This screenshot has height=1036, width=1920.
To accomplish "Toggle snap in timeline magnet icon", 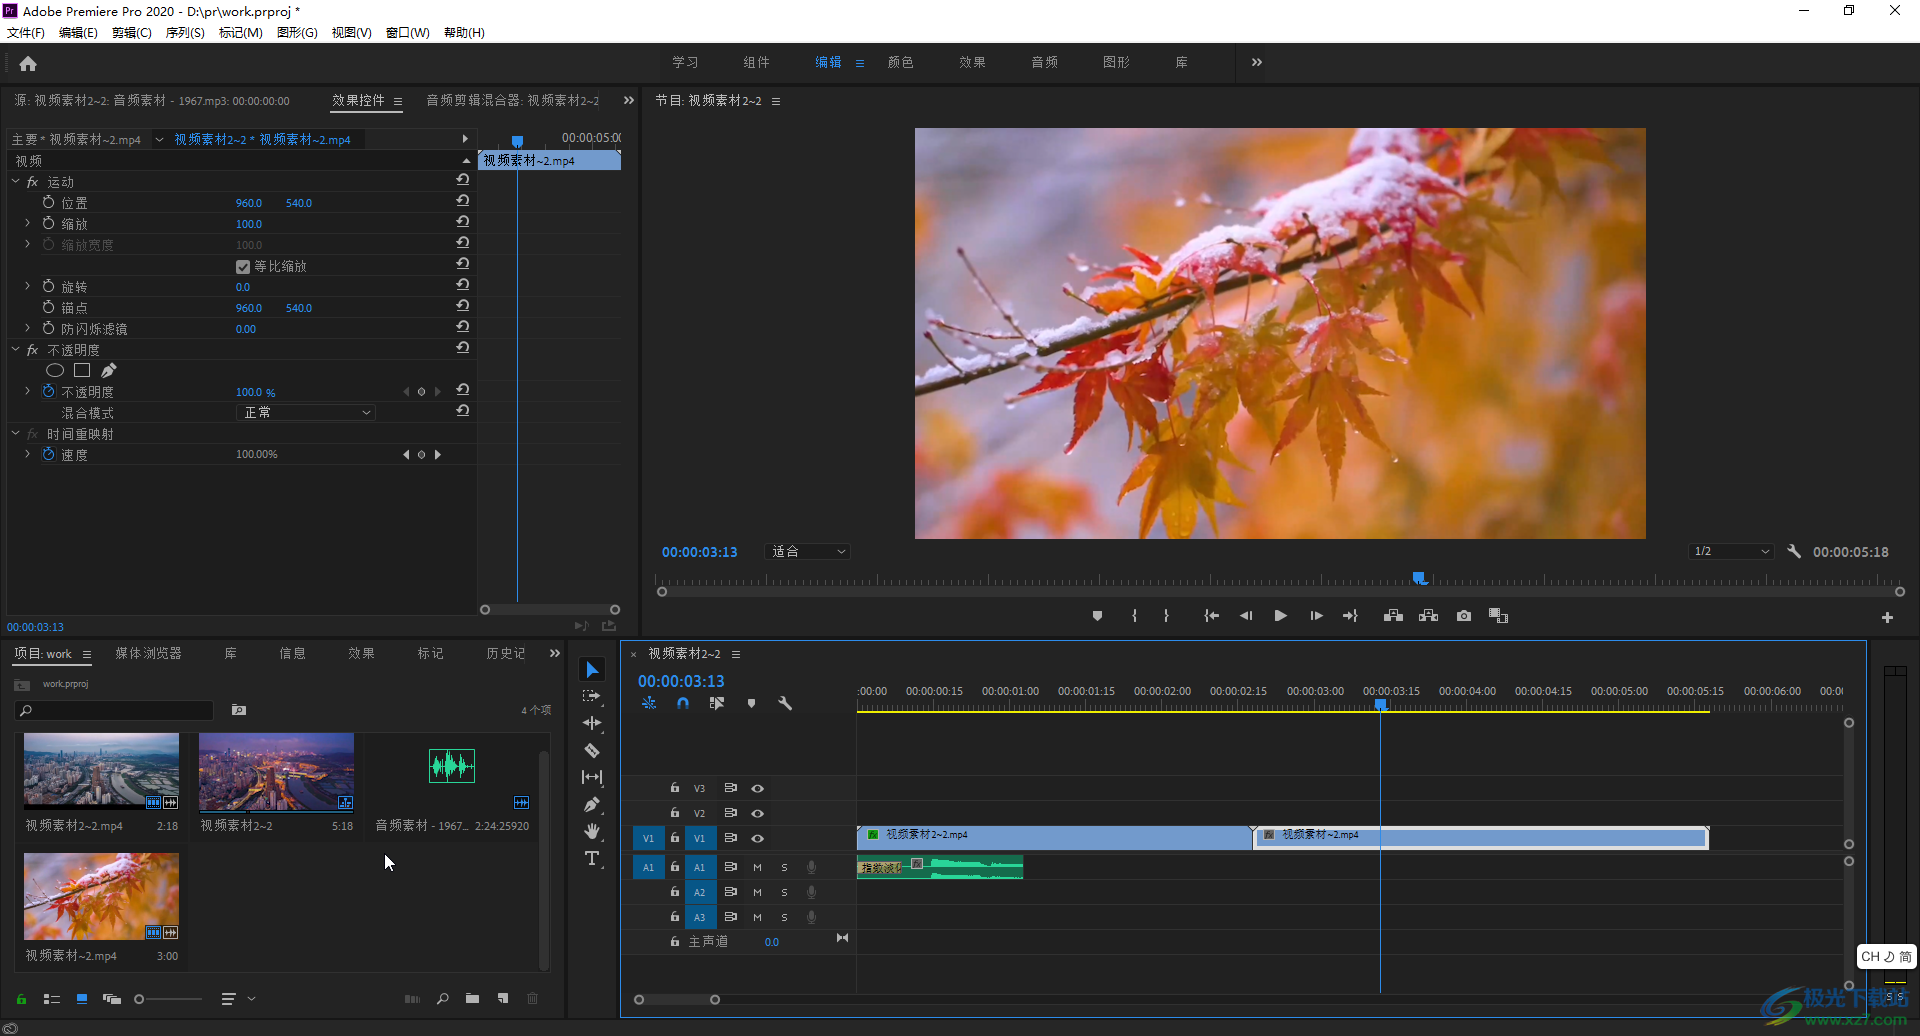I will coord(682,703).
